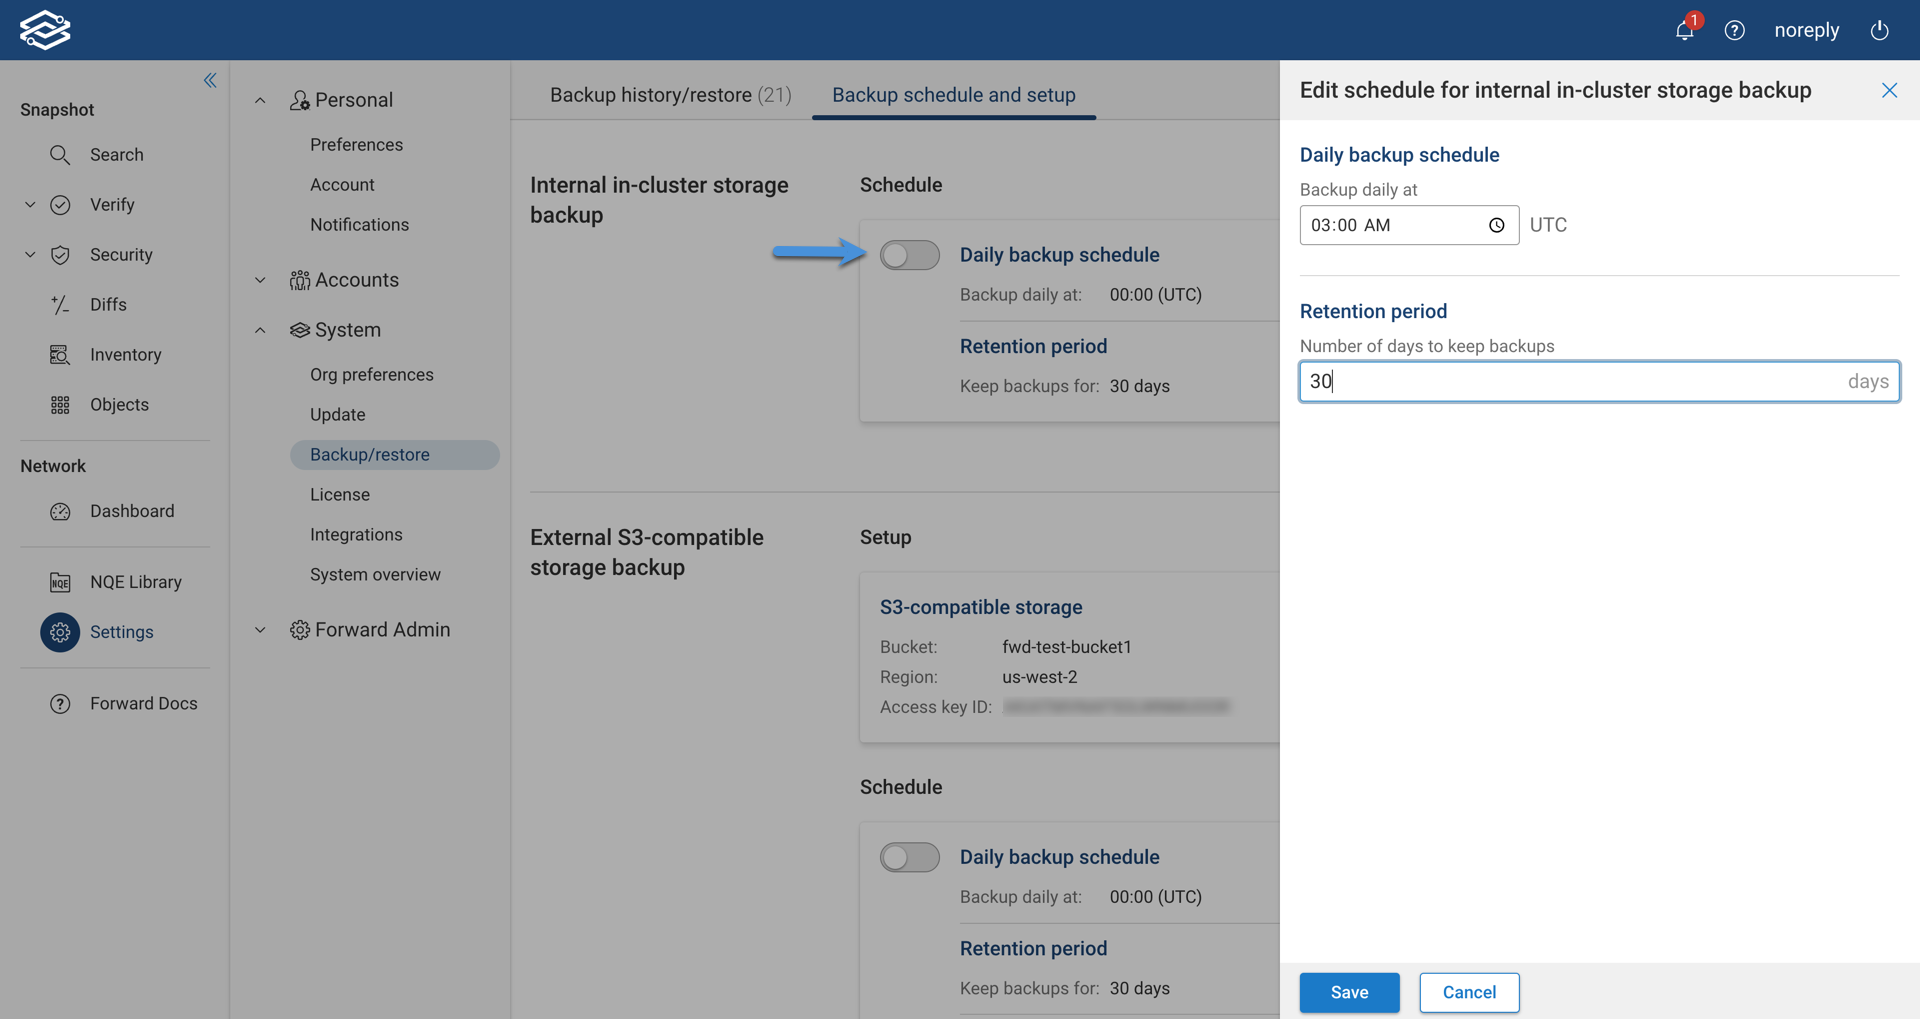Enable Daily backup schedule for internal storage
Image resolution: width=1920 pixels, height=1019 pixels.
pos(909,255)
